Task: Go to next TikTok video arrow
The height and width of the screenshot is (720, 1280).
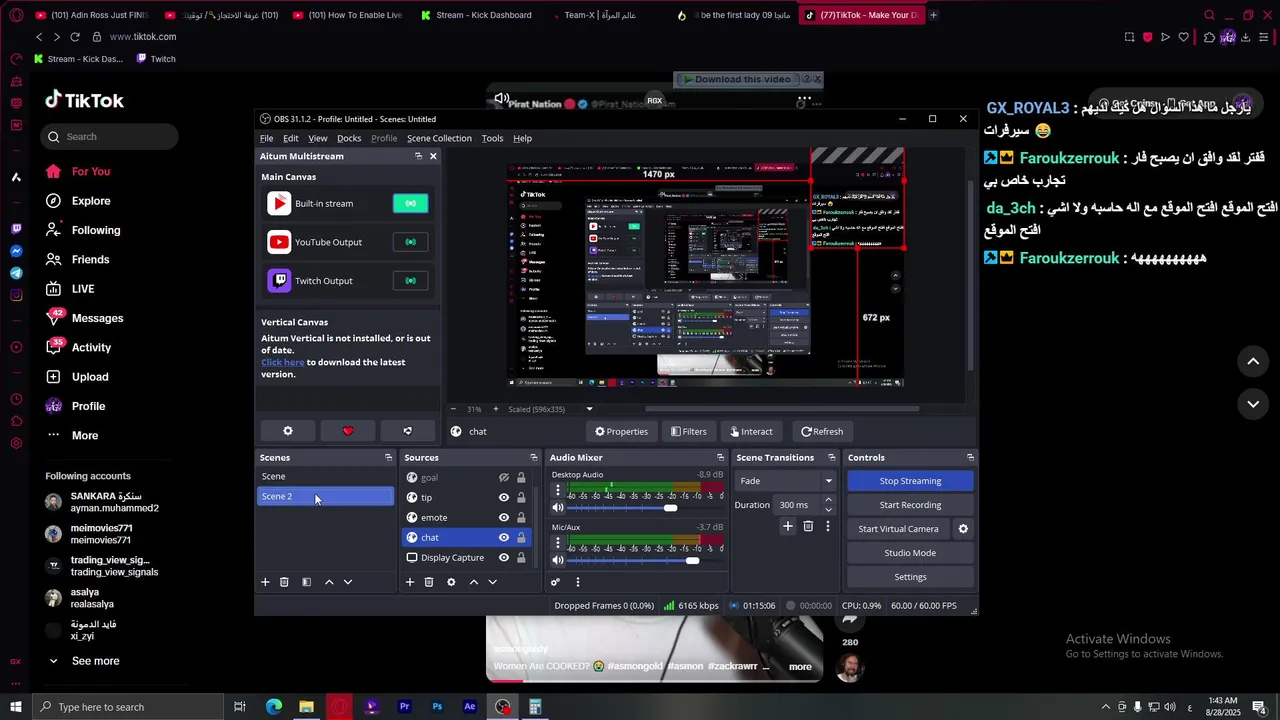Action: tap(1253, 404)
